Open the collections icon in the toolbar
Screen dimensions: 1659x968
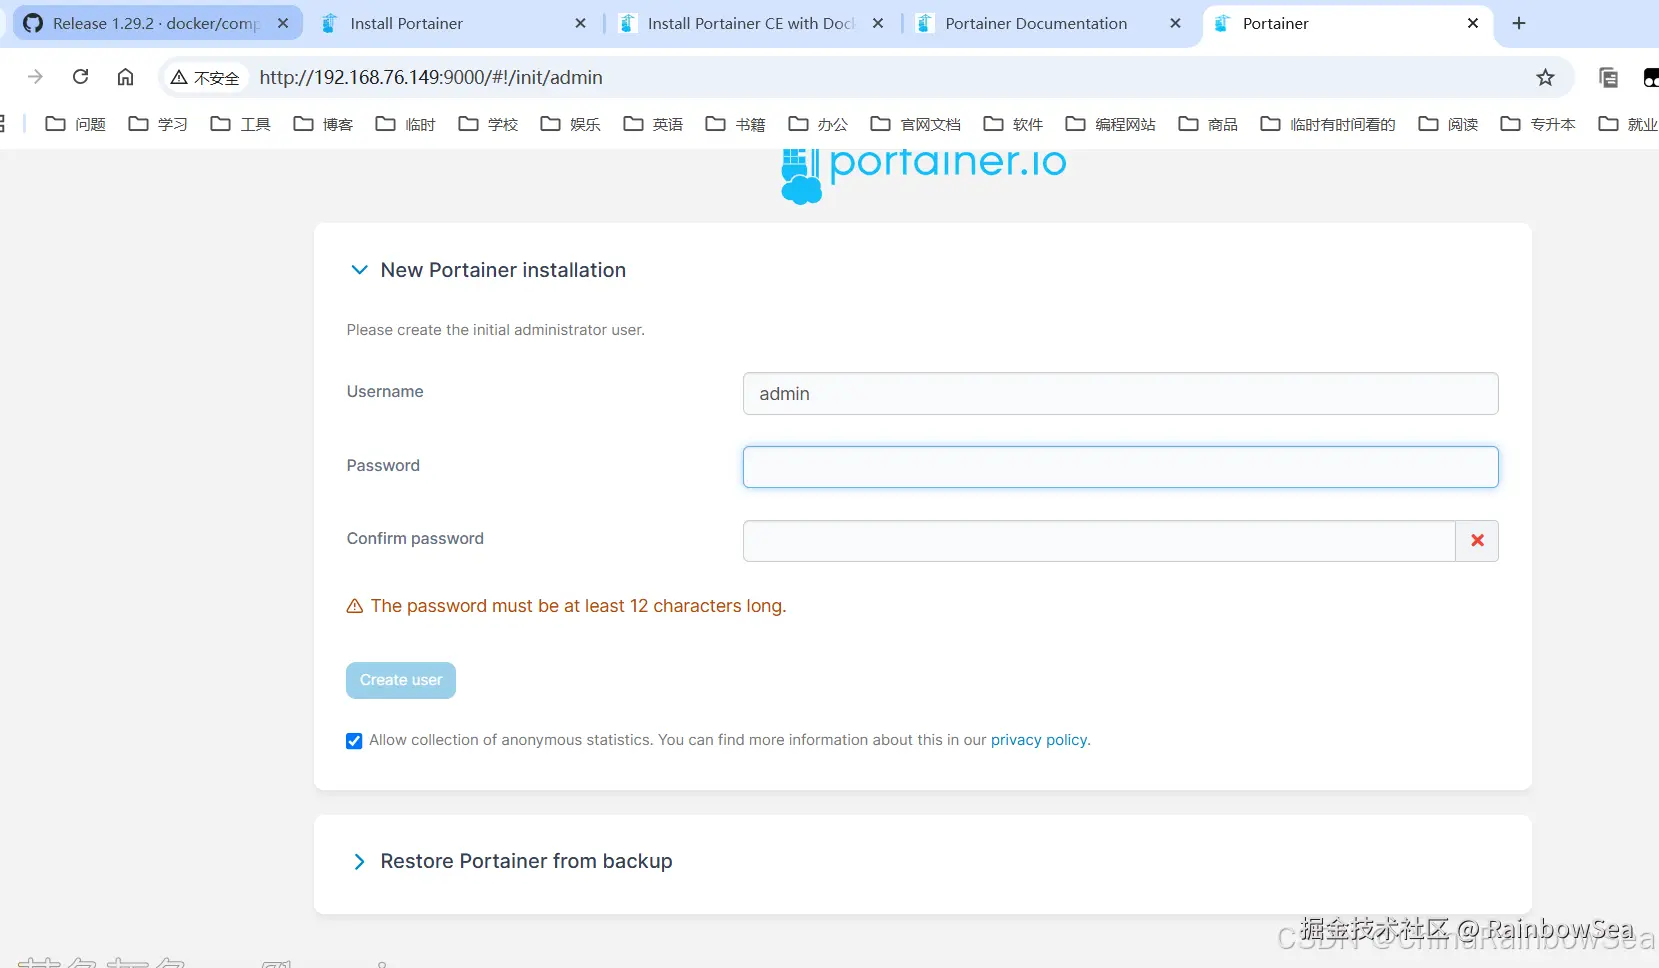click(x=1608, y=77)
